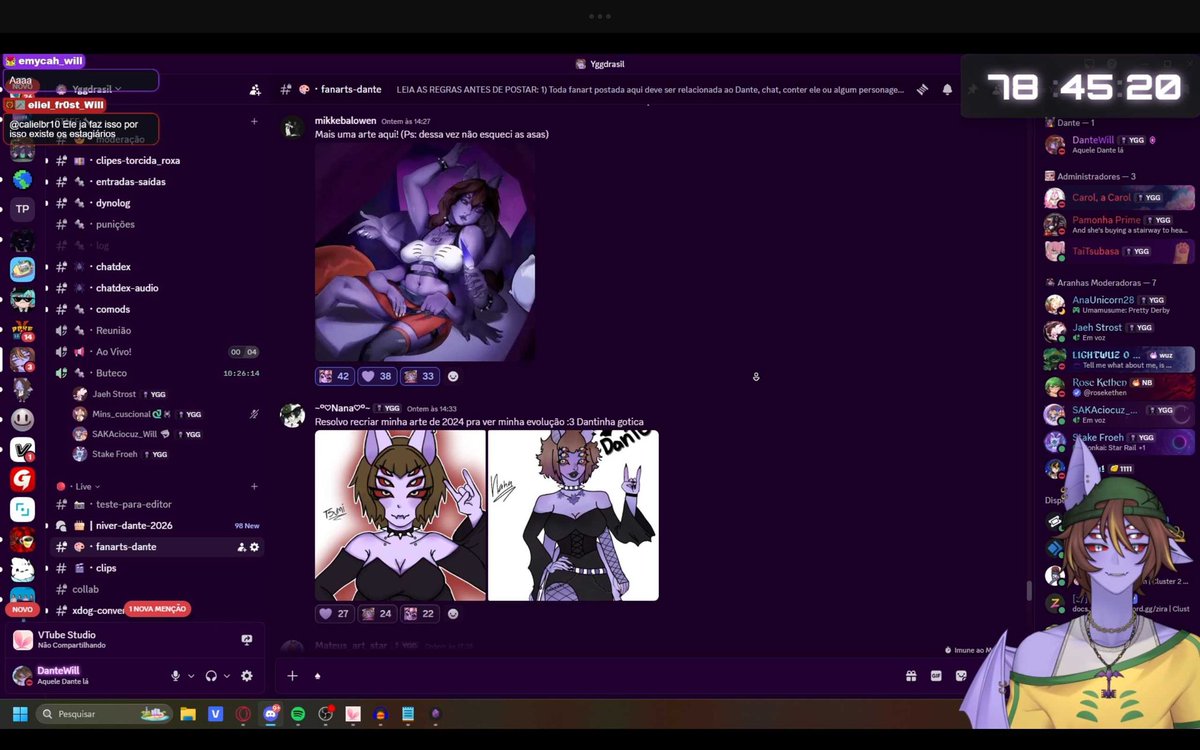Viewport: 1200px width, 750px height.
Task: Mute the microphone in voice controls
Action: pos(174,676)
